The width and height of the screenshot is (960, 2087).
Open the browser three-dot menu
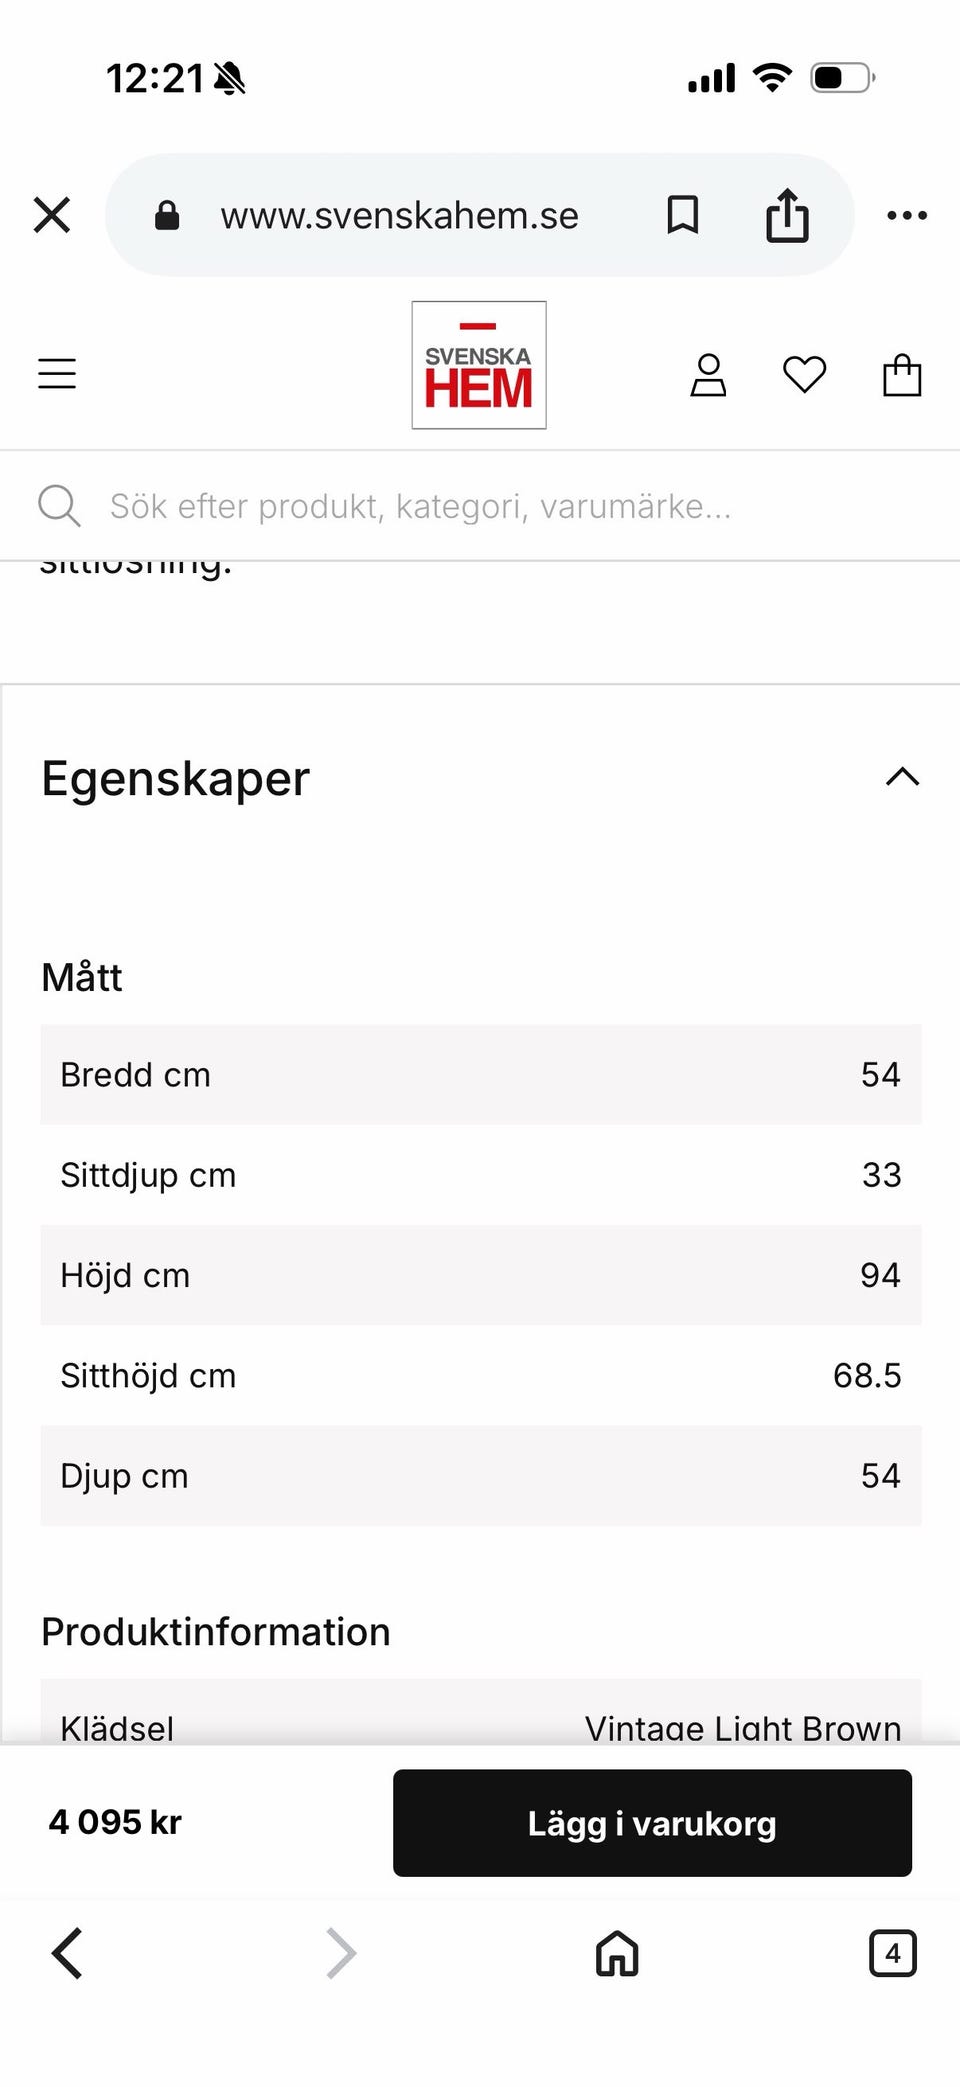tap(907, 215)
